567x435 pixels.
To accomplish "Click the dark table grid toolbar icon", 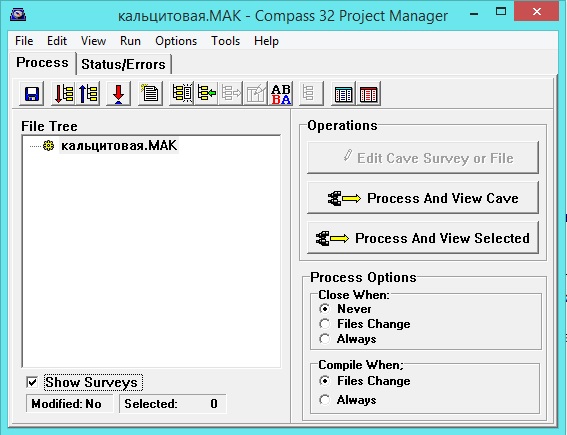I will click(x=344, y=94).
